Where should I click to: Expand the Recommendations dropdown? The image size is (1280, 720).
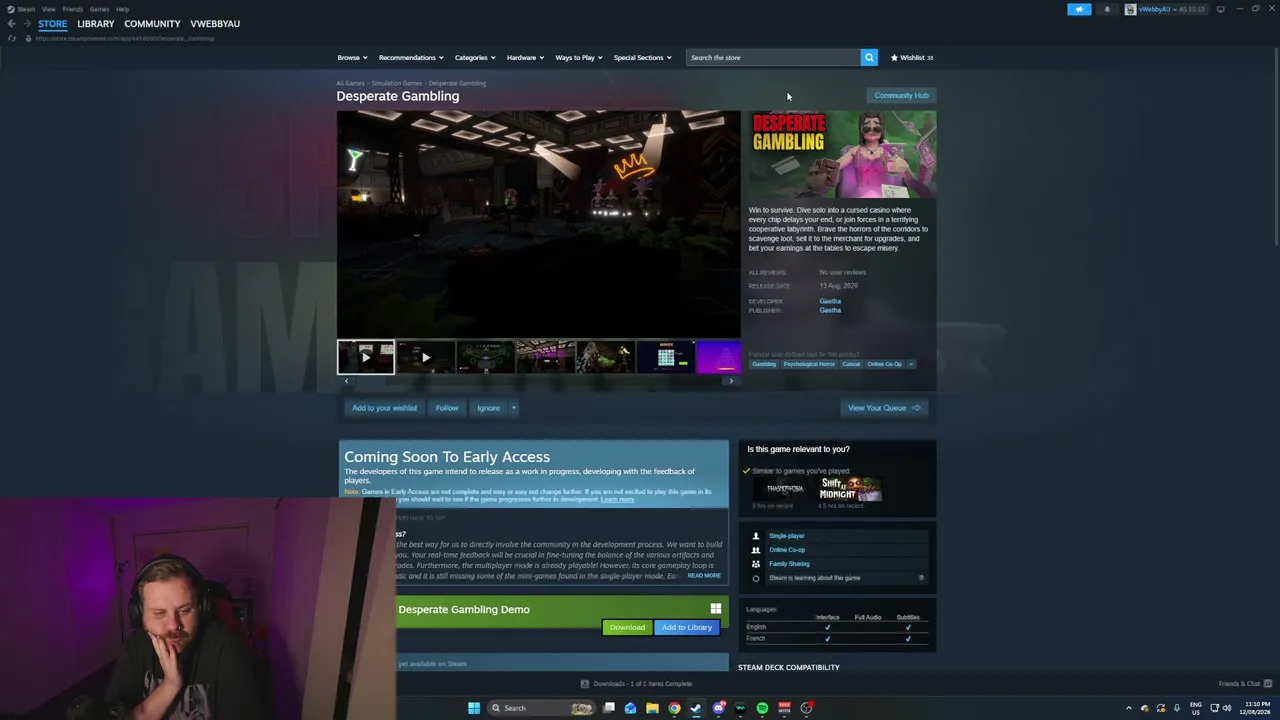411,57
